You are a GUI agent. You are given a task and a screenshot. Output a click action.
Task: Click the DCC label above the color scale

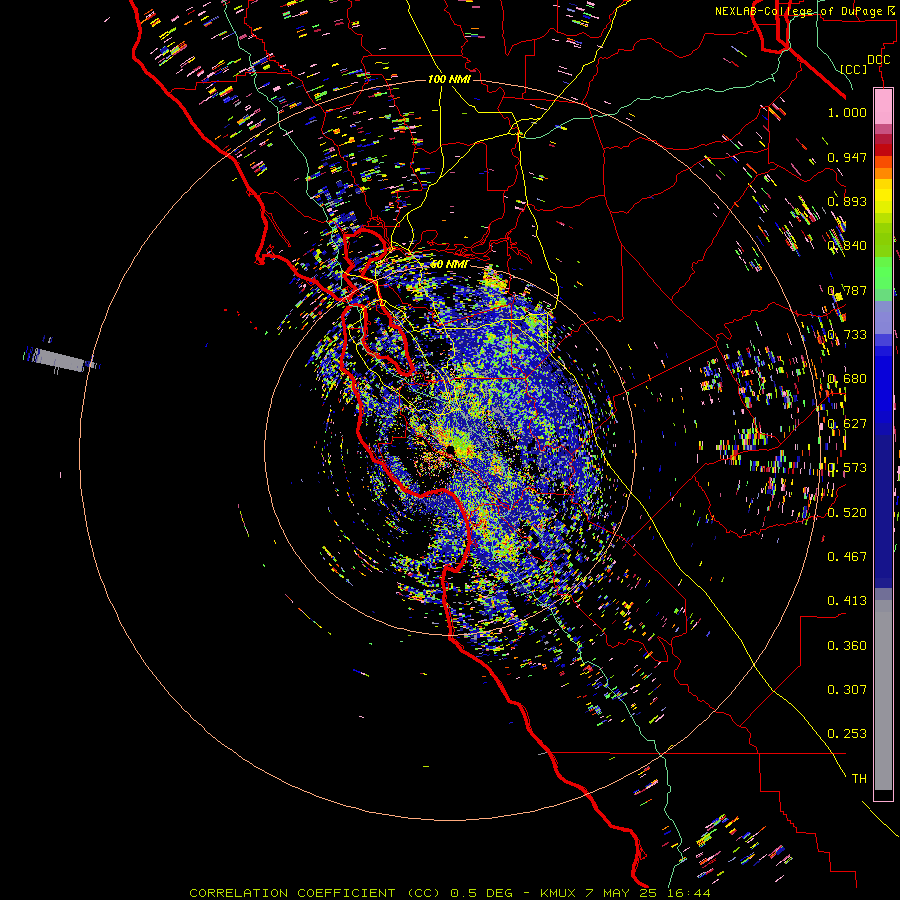coord(878,60)
